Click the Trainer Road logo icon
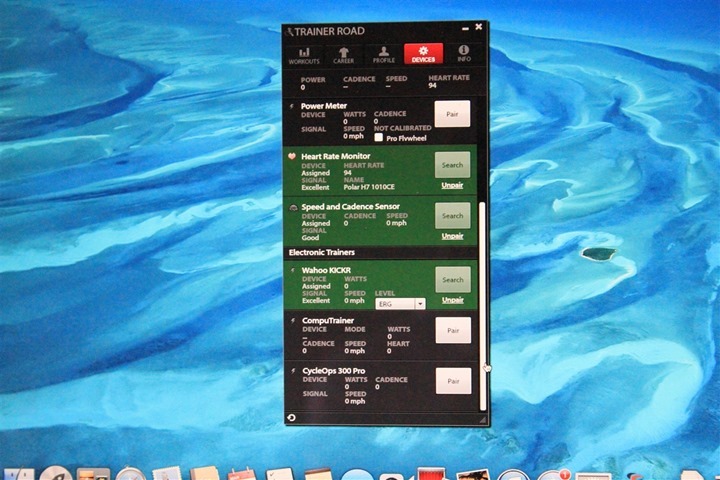Image resolution: width=720 pixels, height=480 pixels. click(x=289, y=32)
